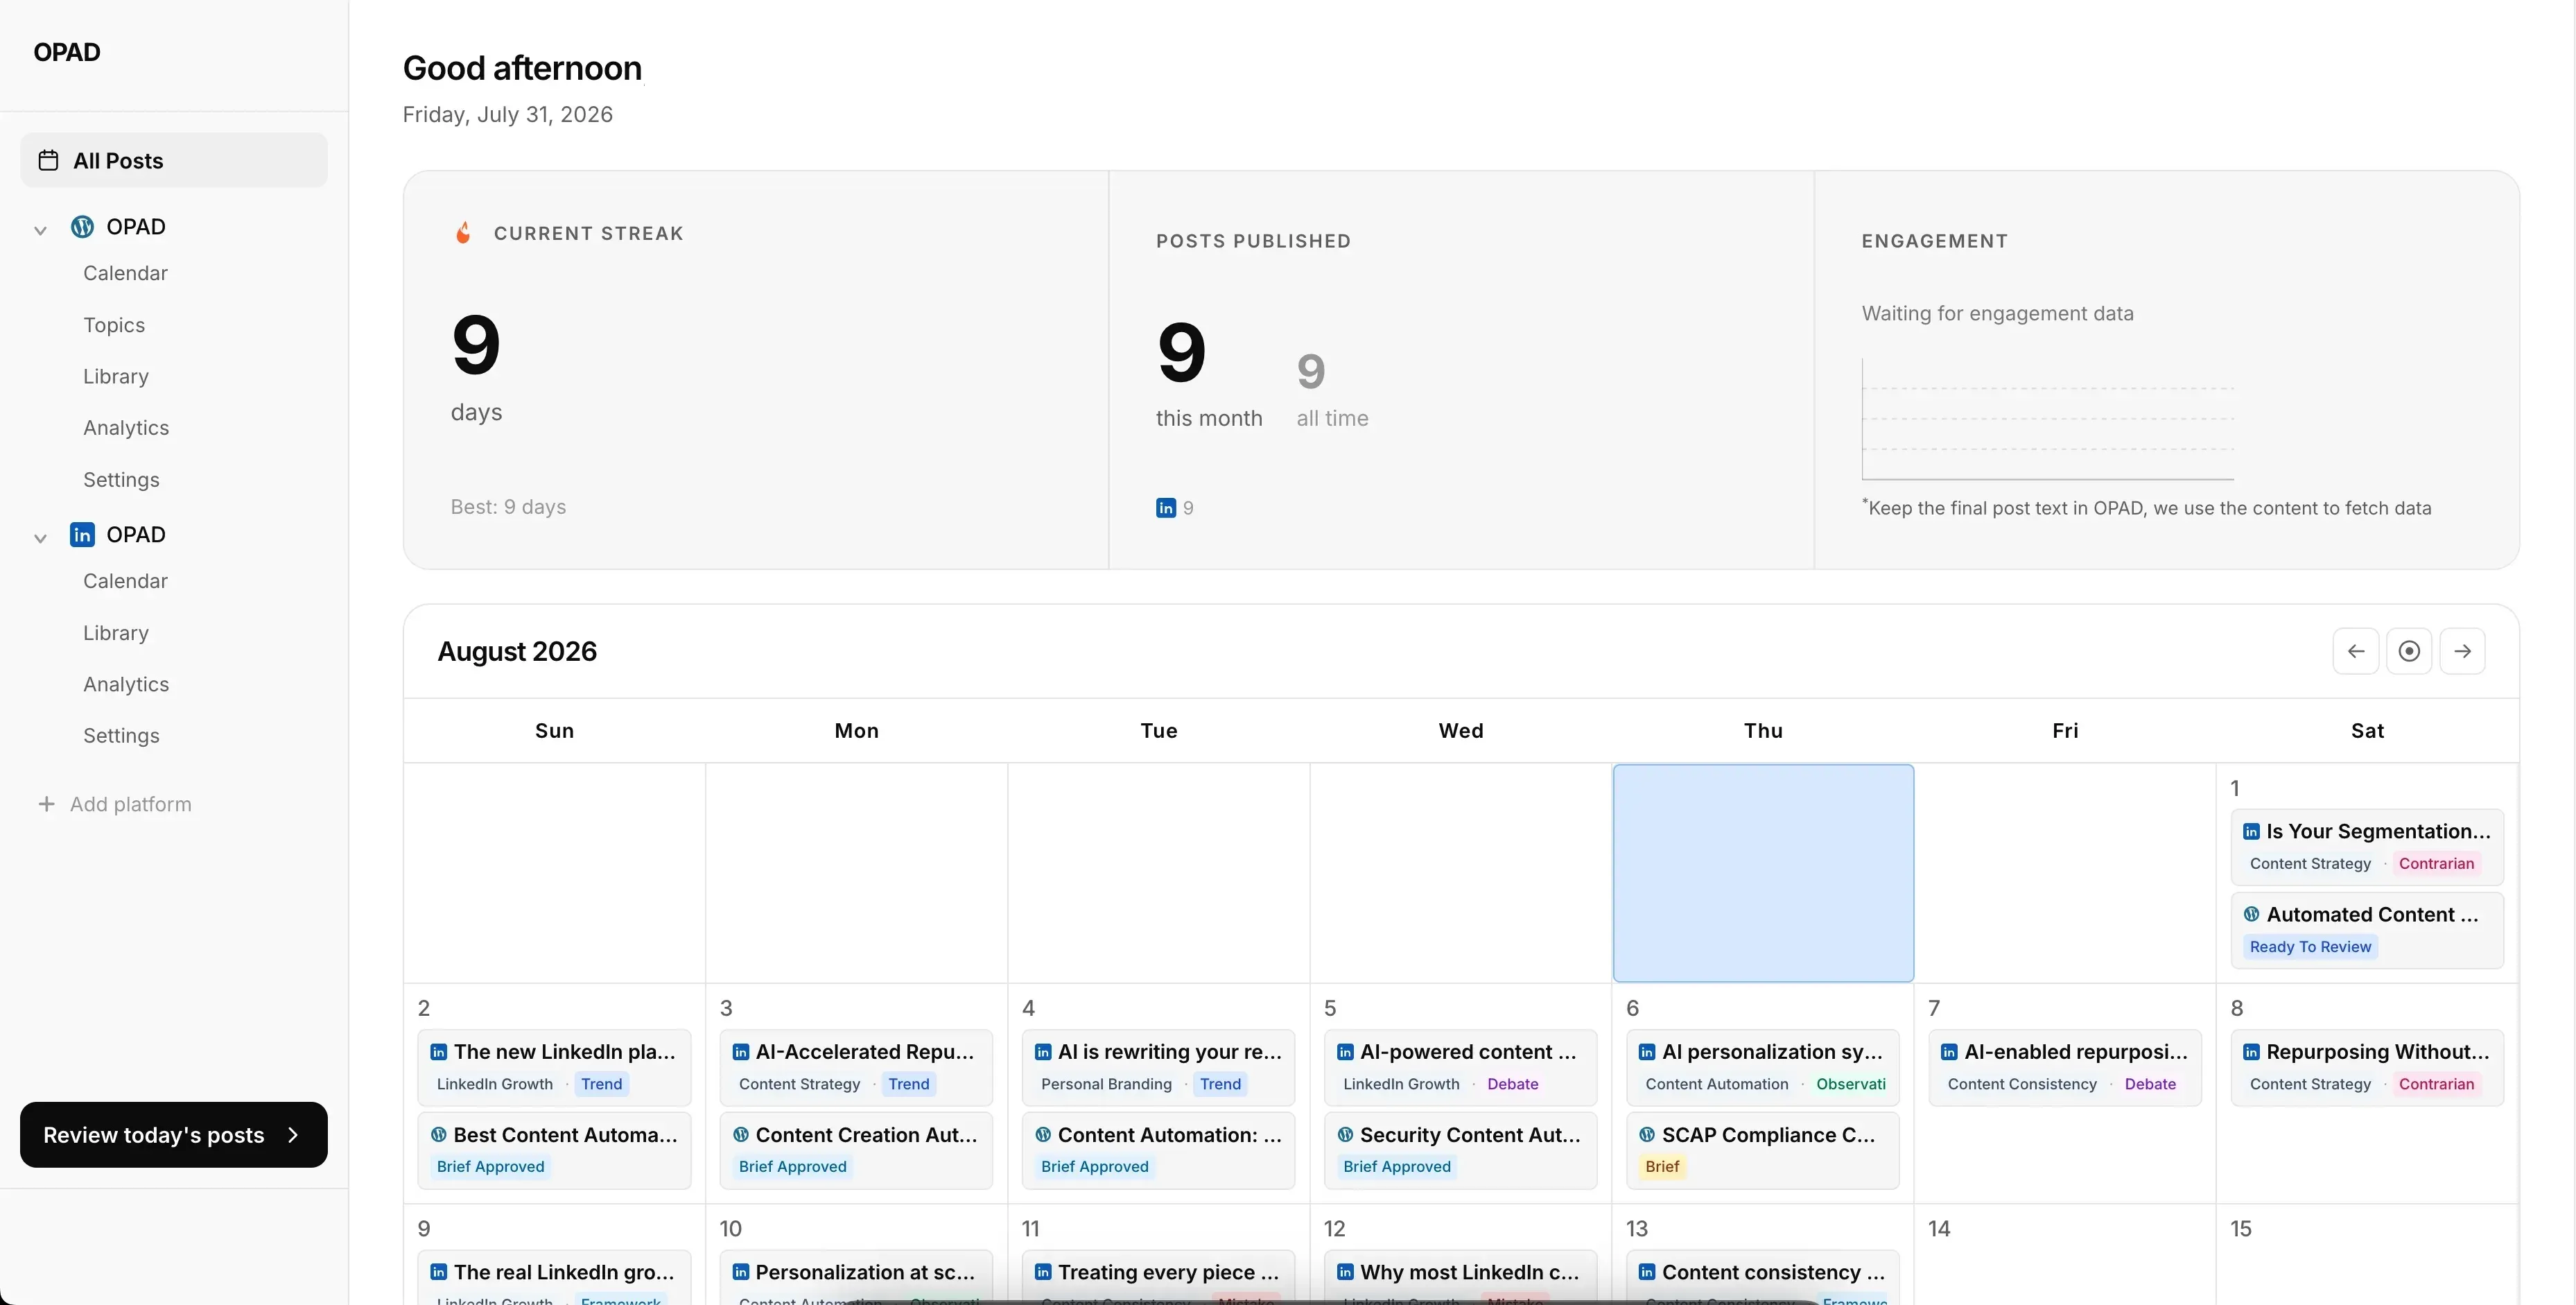
Task: Click the 'Content consistency ...' post title
Action: [1773, 1272]
